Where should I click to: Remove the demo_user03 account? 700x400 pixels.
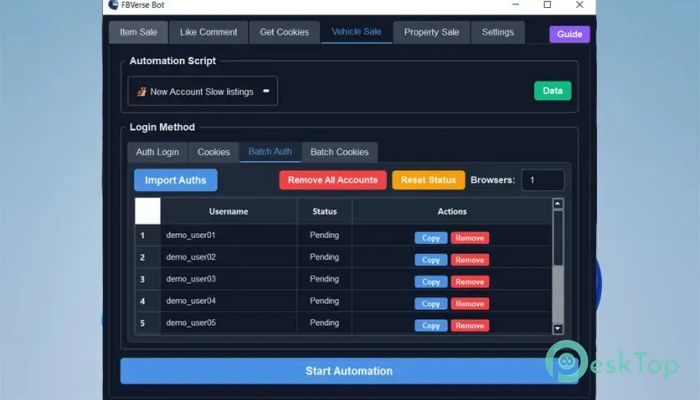(x=470, y=282)
